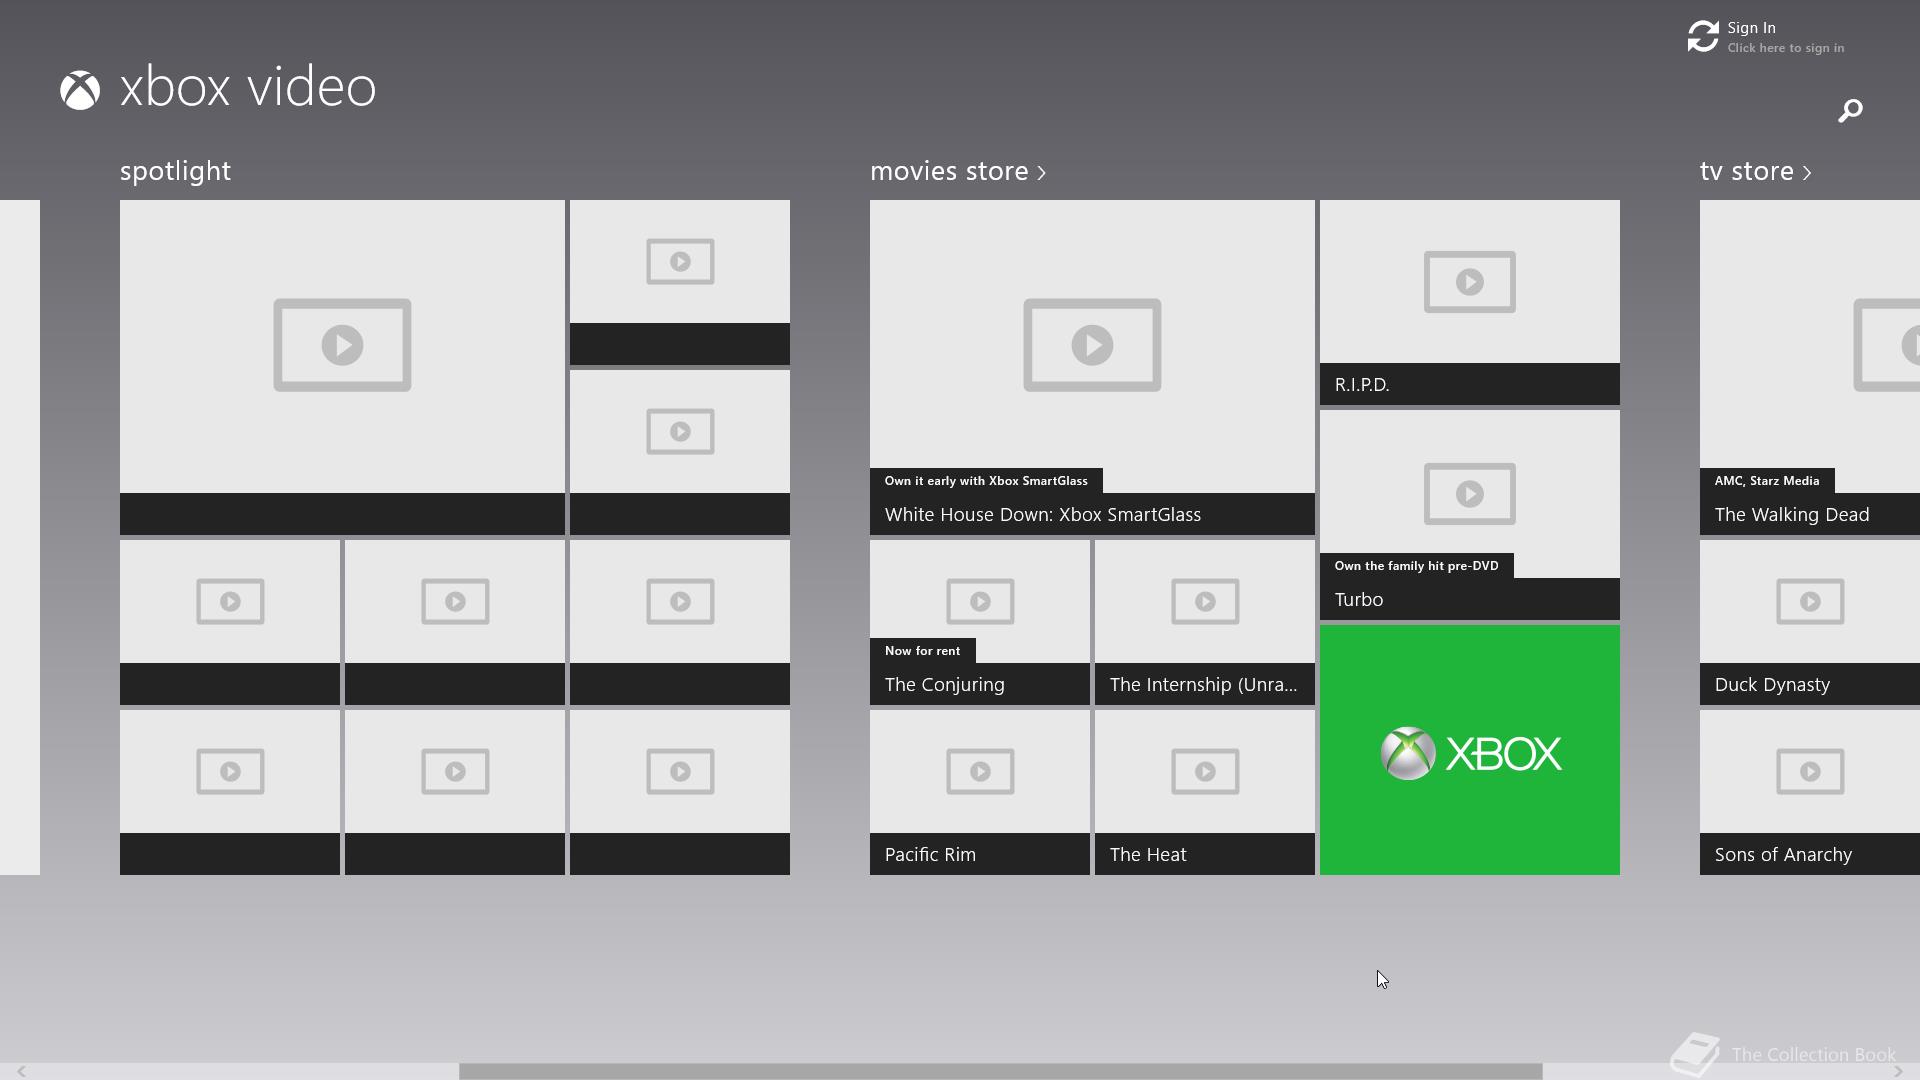This screenshot has height=1080, width=1920.
Task: Click the scrollbar left arrow
Action: [x=20, y=1071]
